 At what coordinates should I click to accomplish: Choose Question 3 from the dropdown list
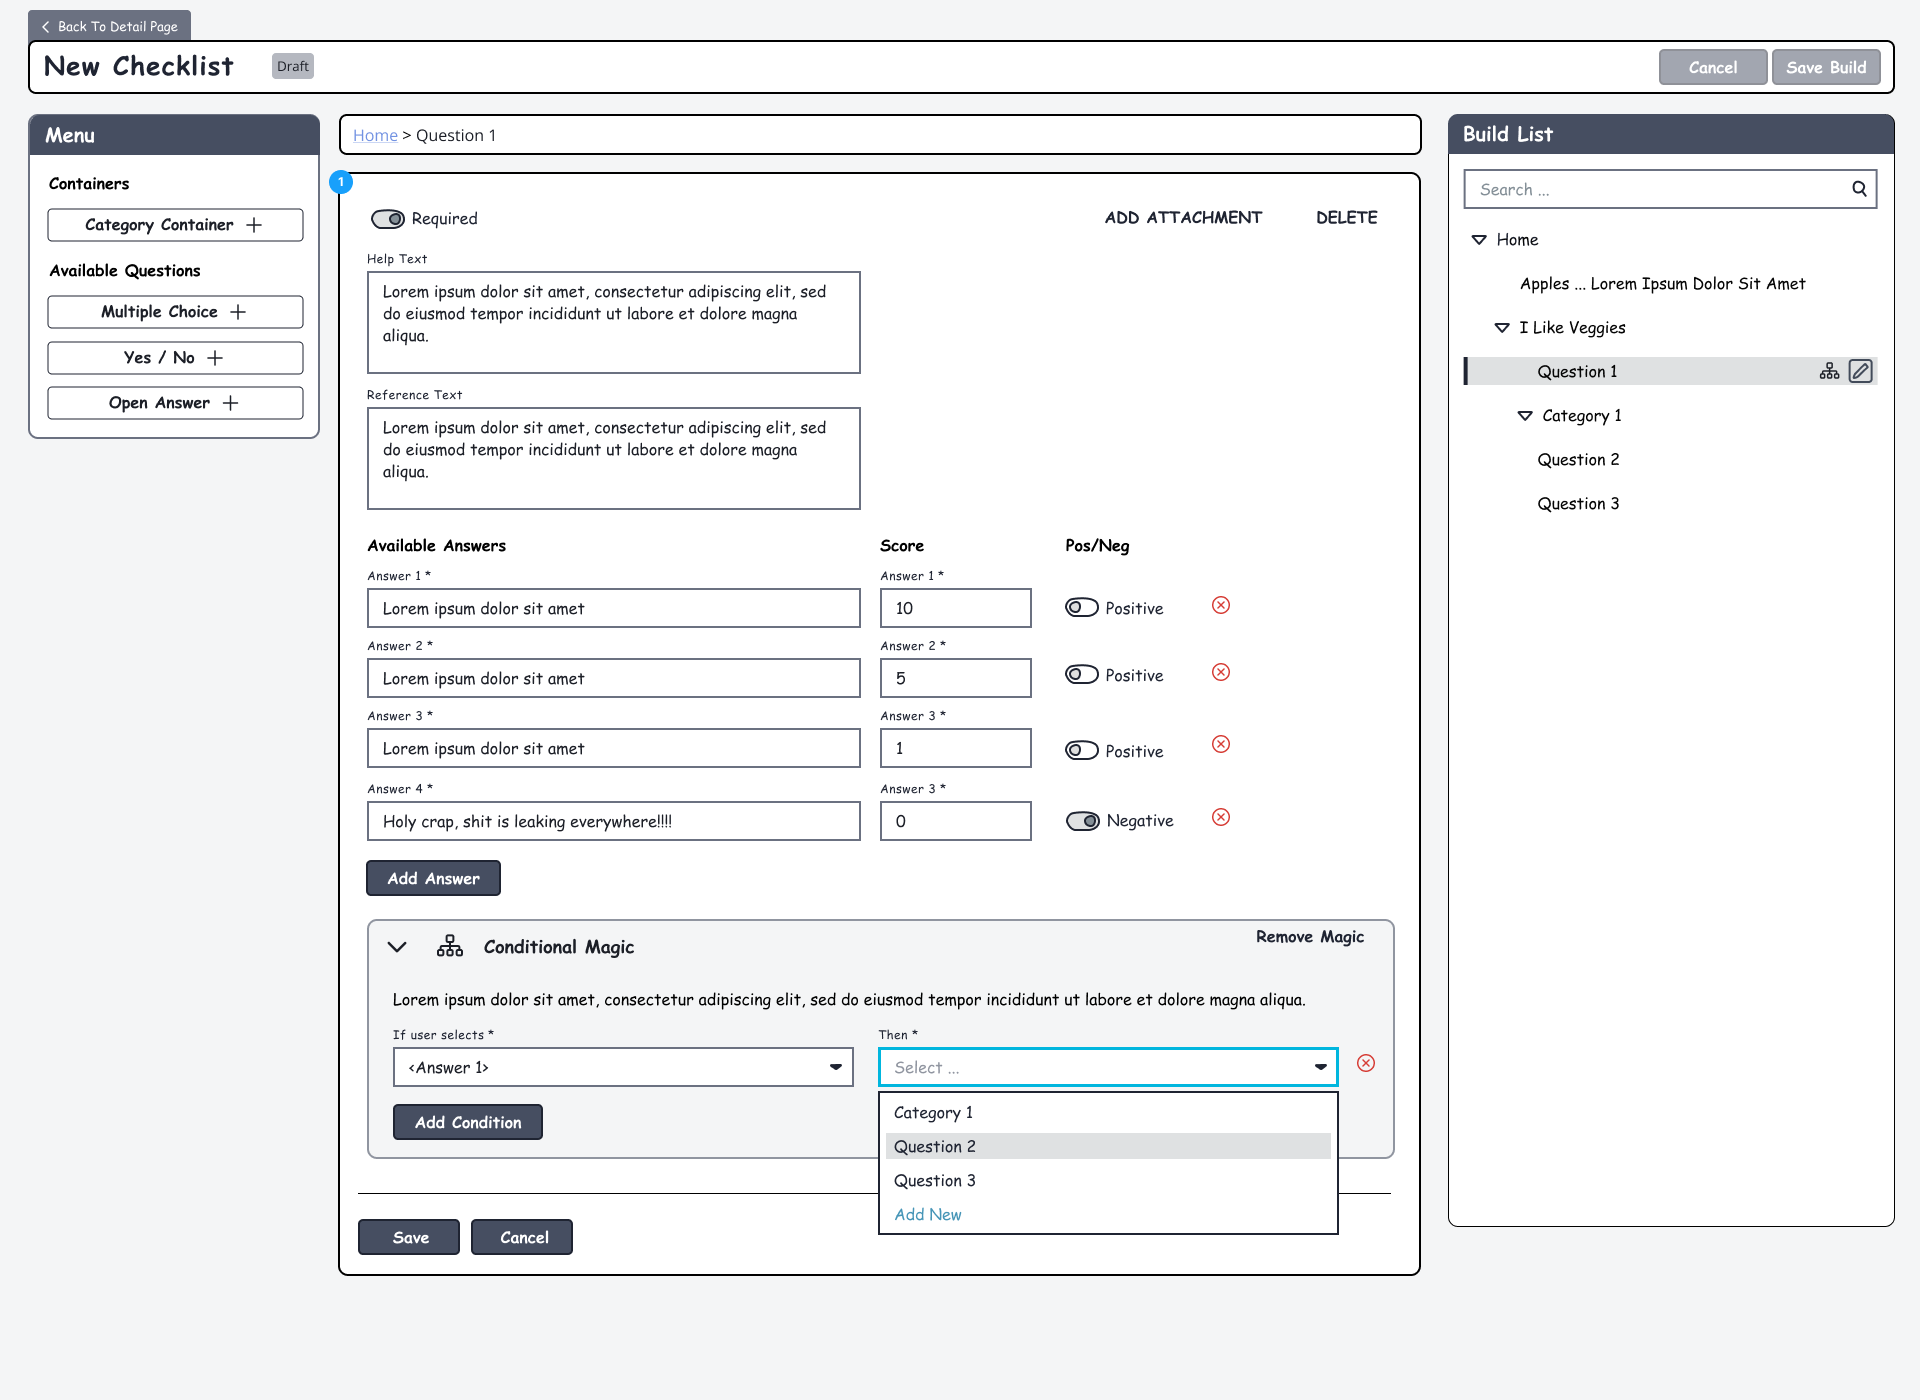[1108, 1181]
